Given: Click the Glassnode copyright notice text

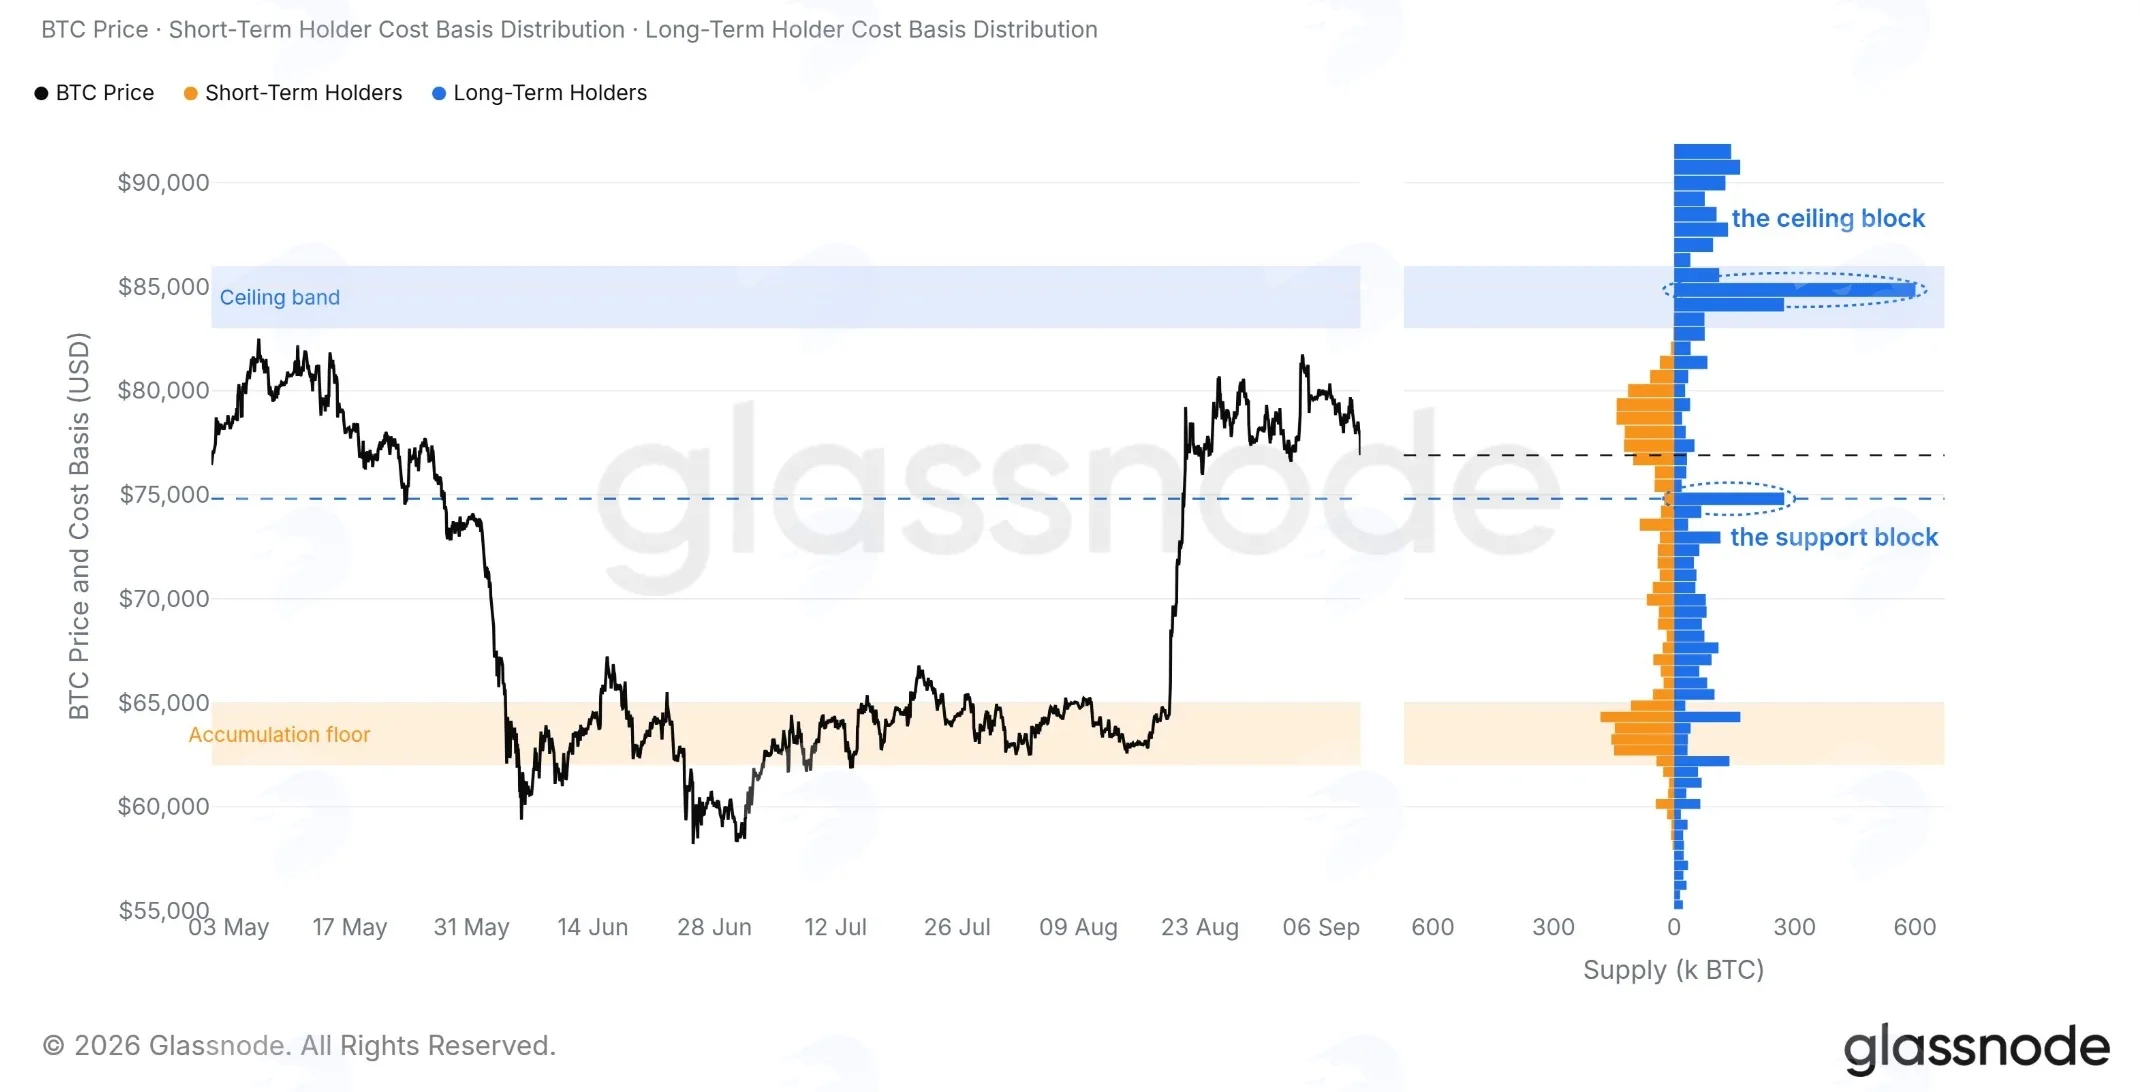Looking at the screenshot, I should pyautogui.click(x=299, y=1045).
